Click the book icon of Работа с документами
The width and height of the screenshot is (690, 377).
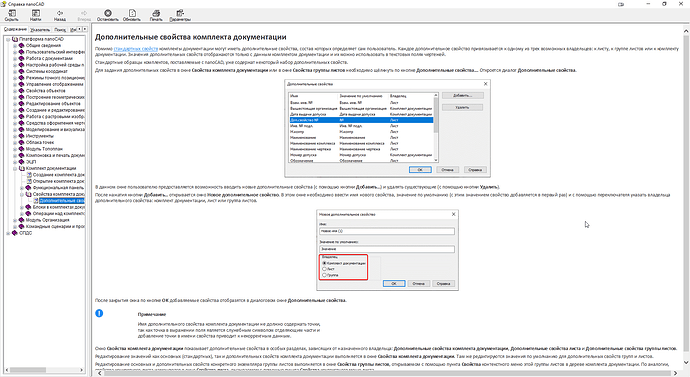coord(22,58)
